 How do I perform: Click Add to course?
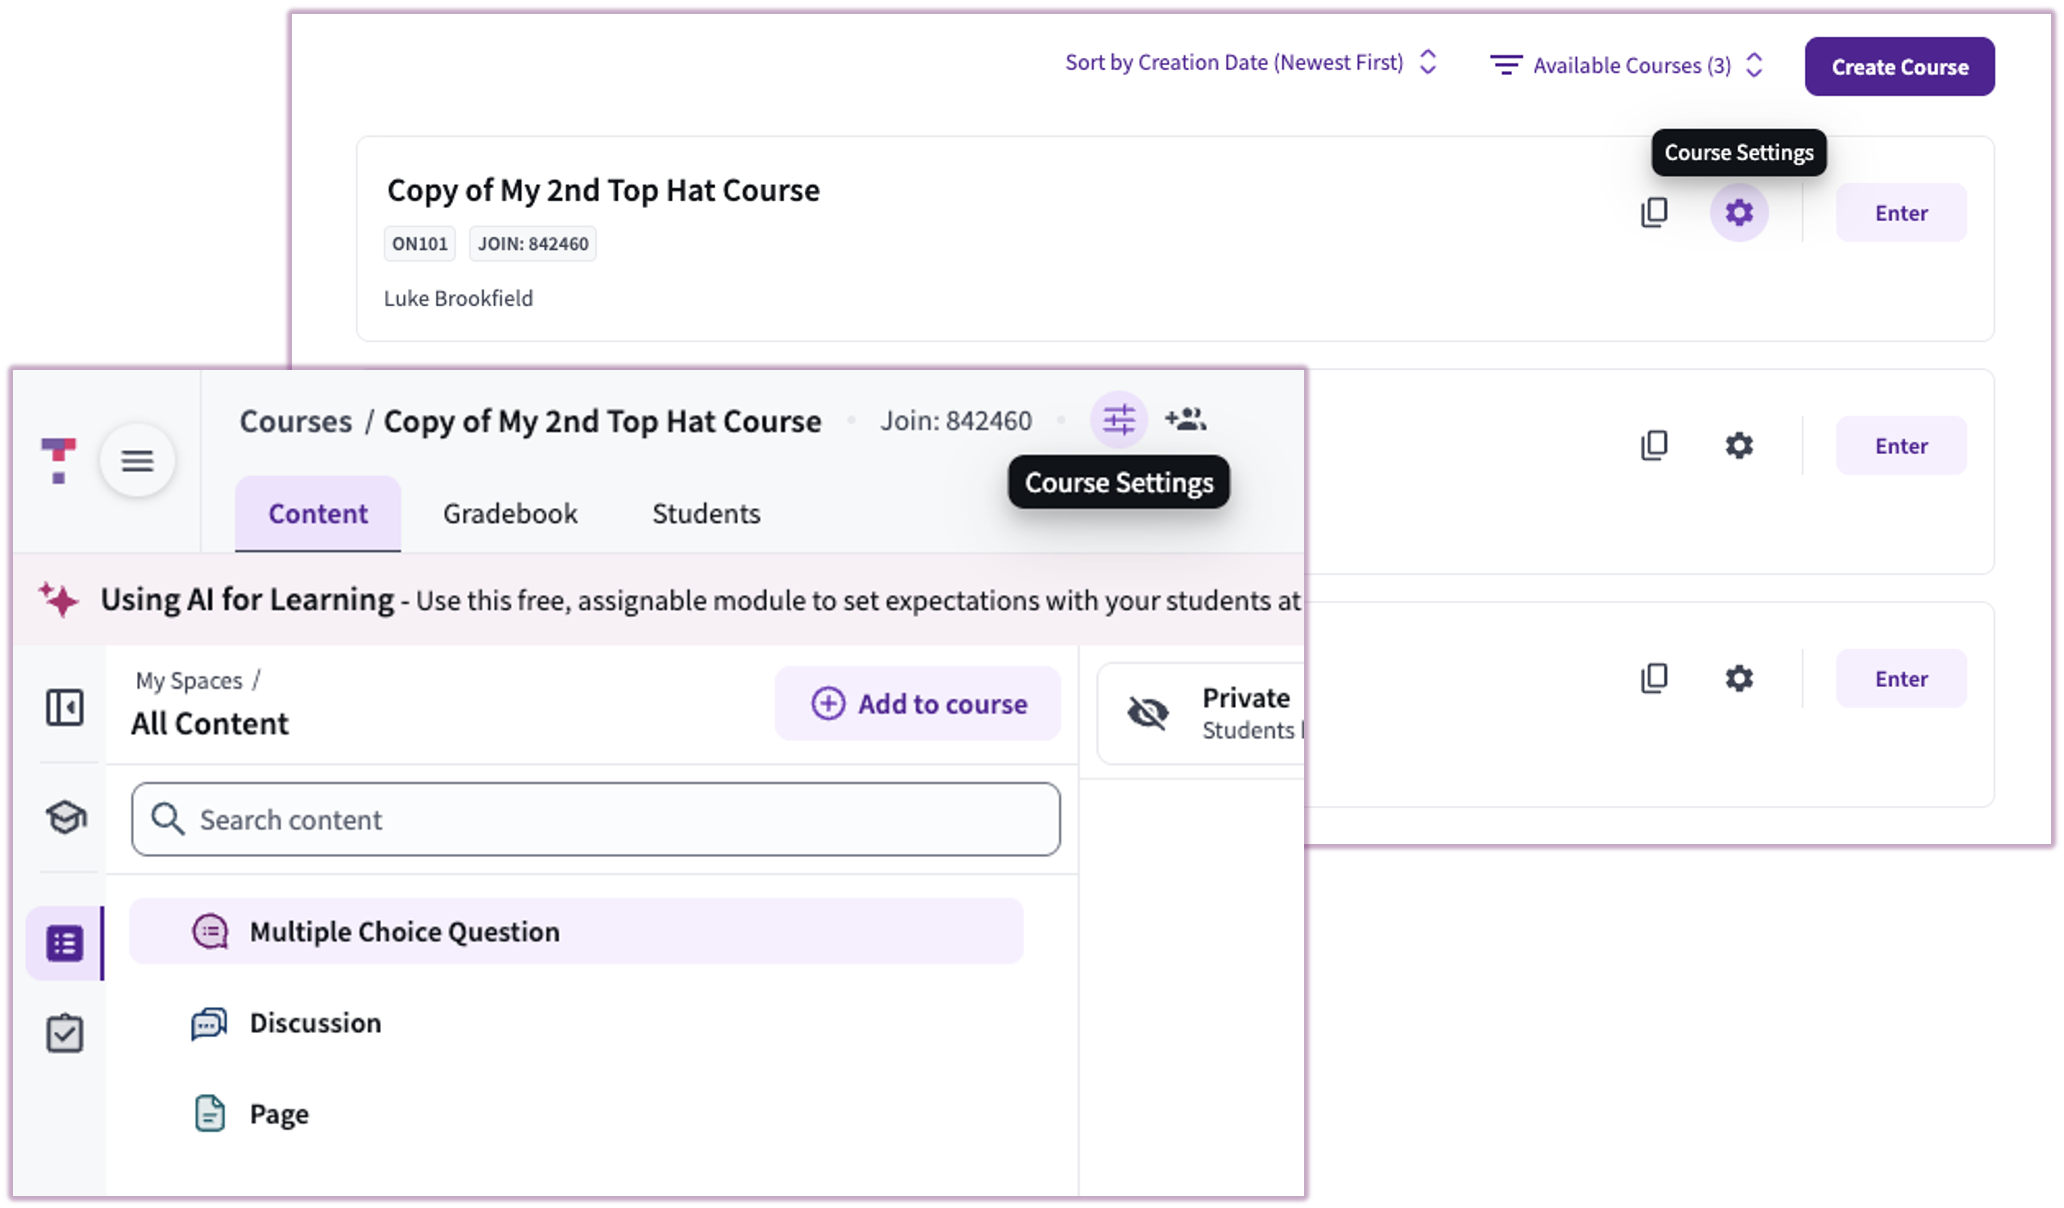coord(917,703)
